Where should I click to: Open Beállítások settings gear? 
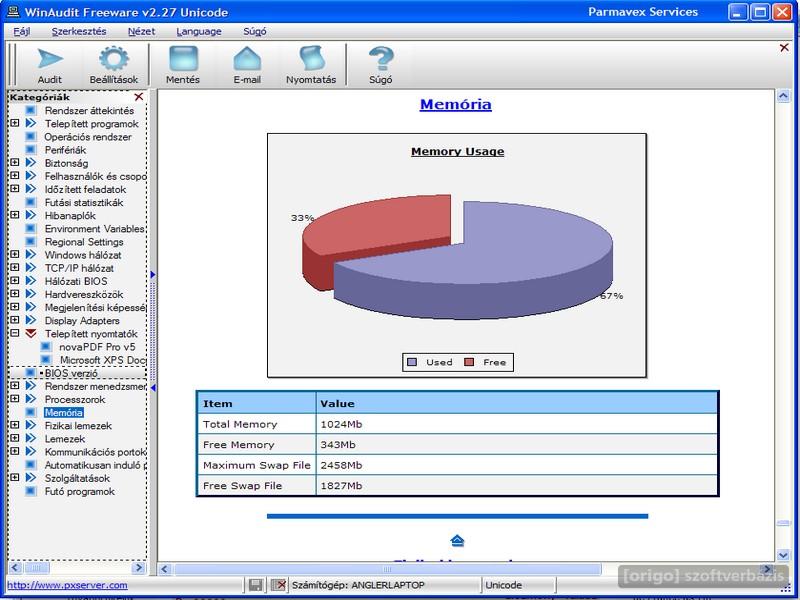pos(114,65)
